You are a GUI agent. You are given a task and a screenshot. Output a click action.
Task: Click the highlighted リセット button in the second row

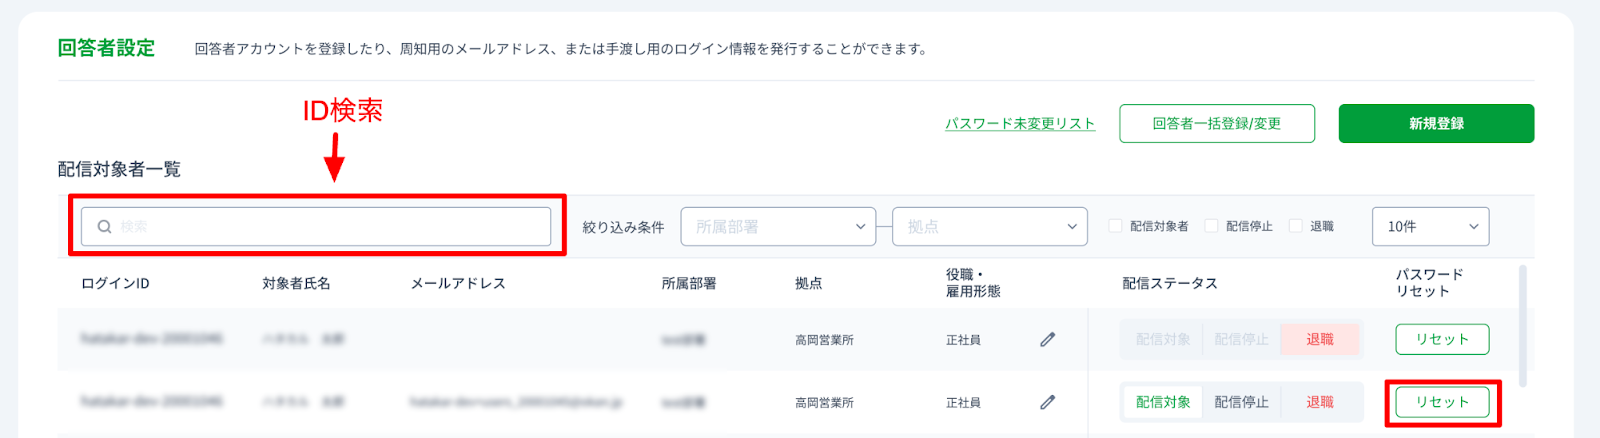point(1442,402)
